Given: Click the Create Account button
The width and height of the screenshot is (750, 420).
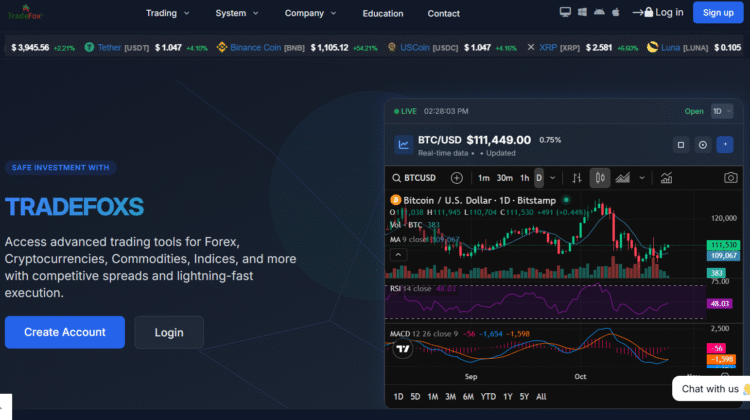Looking at the screenshot, I should [x=65, y=332].
